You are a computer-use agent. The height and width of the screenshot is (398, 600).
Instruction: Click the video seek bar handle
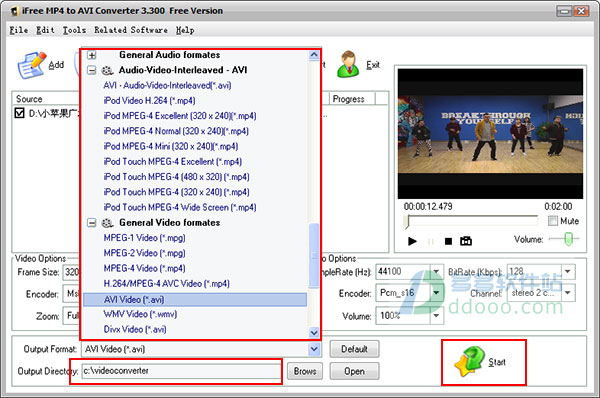(407, 222)
